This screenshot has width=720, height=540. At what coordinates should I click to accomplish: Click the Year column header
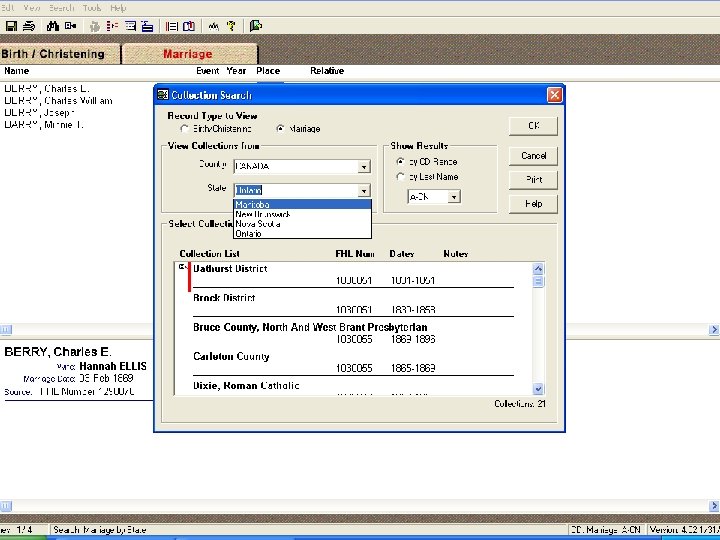click(x=236, y=71)
